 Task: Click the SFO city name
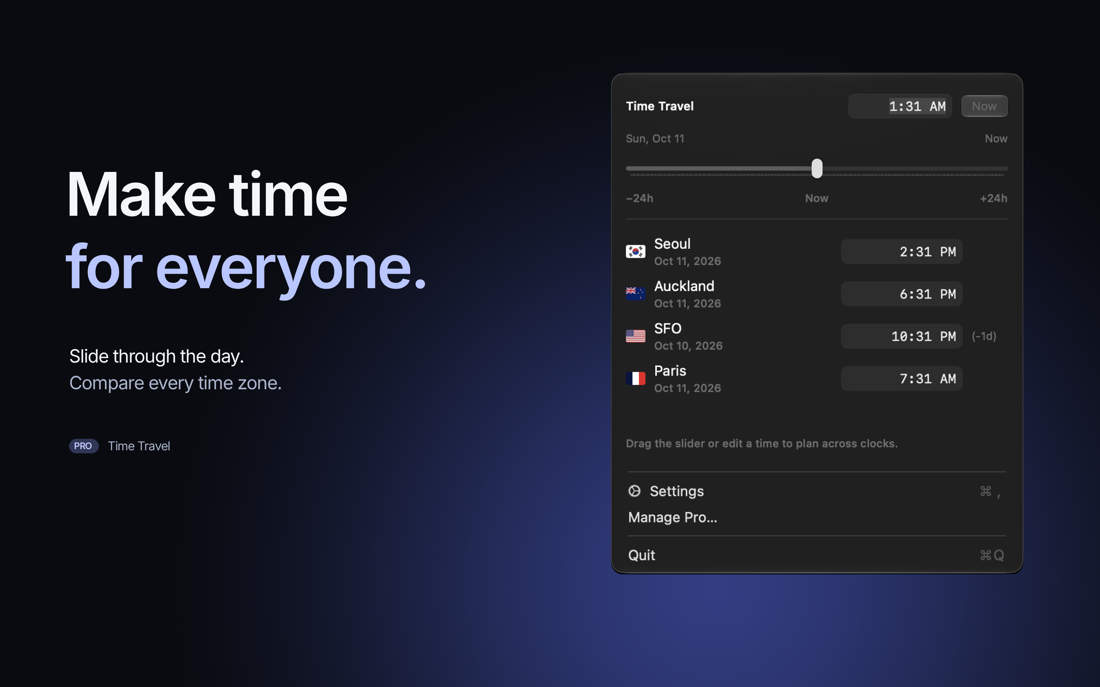[x=668, y=328]
